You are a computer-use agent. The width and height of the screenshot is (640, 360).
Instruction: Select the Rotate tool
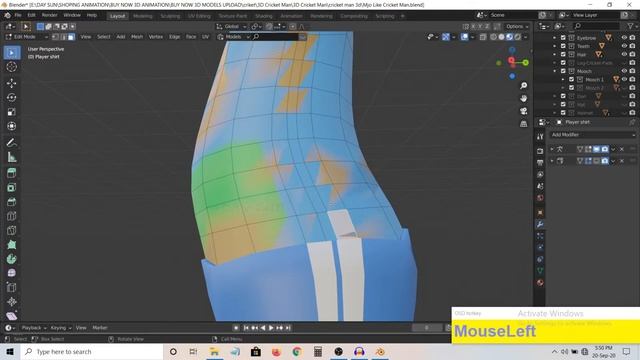click(x=11, y=97)
